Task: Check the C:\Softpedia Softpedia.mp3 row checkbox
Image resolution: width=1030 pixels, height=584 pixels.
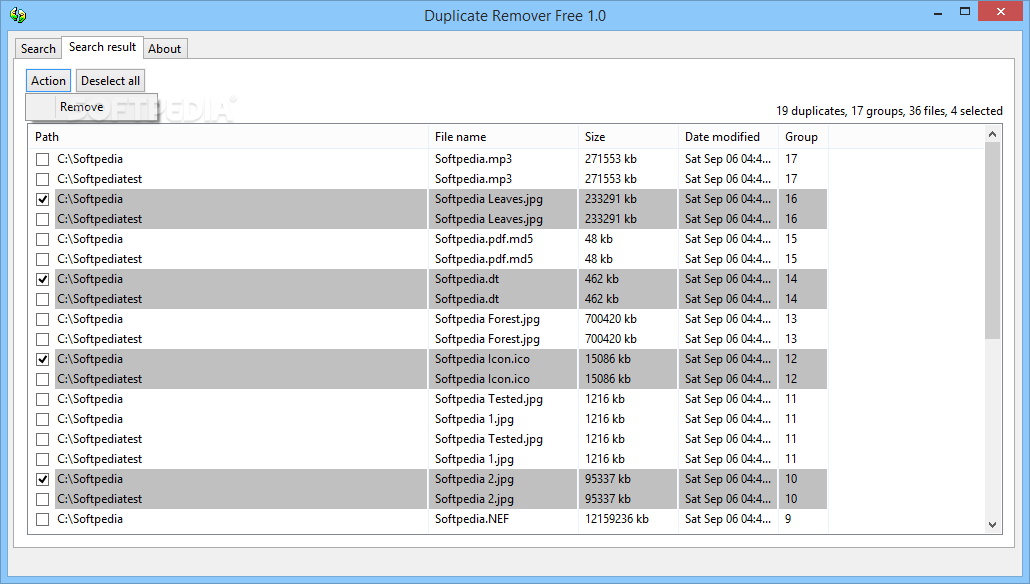Action: 43,159
